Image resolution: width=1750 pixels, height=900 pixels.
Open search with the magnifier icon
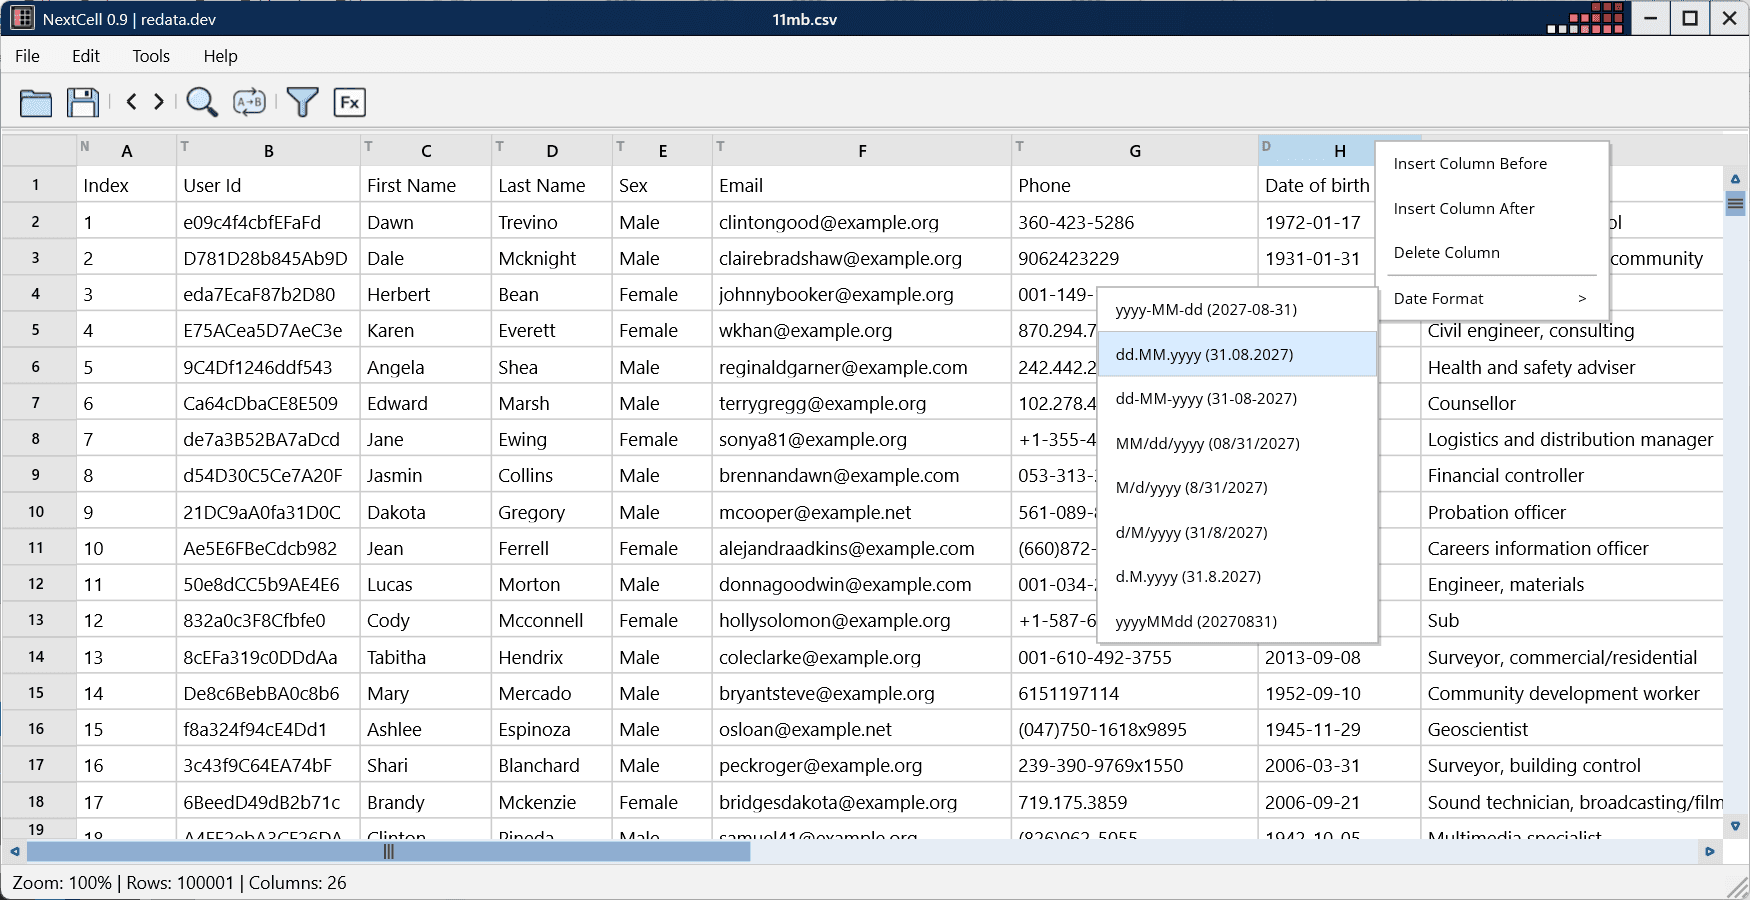click(x=203, y=102)
